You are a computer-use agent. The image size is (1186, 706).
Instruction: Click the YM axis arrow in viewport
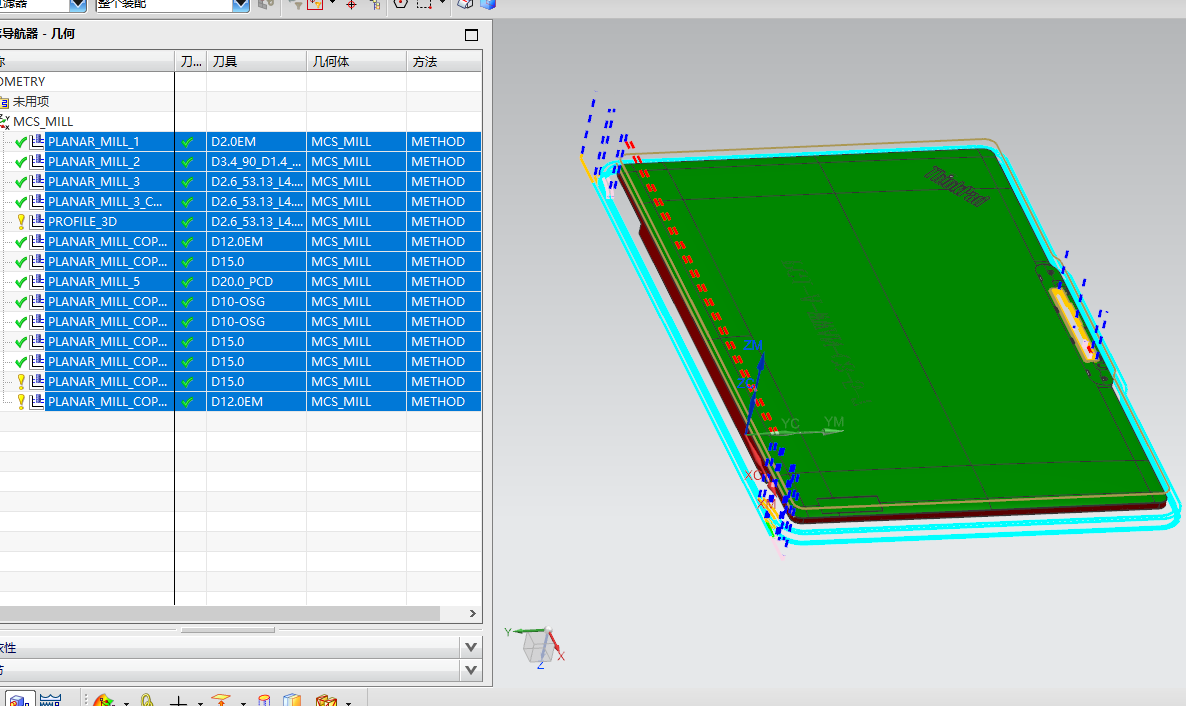point(832,430)
